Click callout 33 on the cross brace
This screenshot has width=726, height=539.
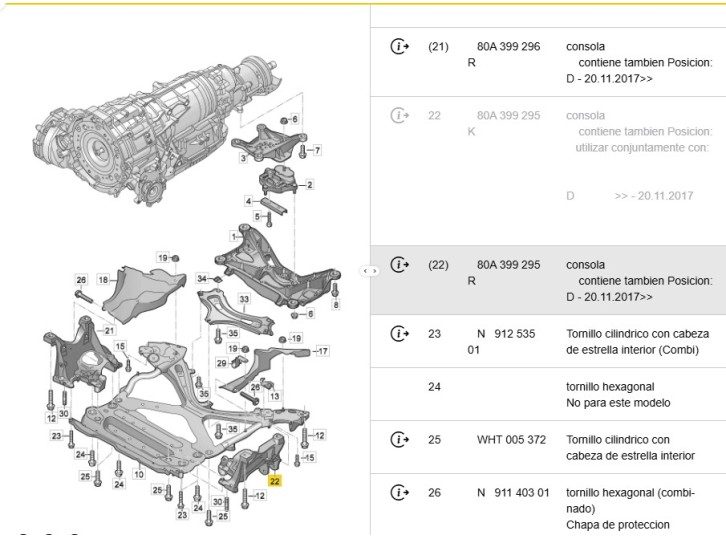click(x=244, y=299)
